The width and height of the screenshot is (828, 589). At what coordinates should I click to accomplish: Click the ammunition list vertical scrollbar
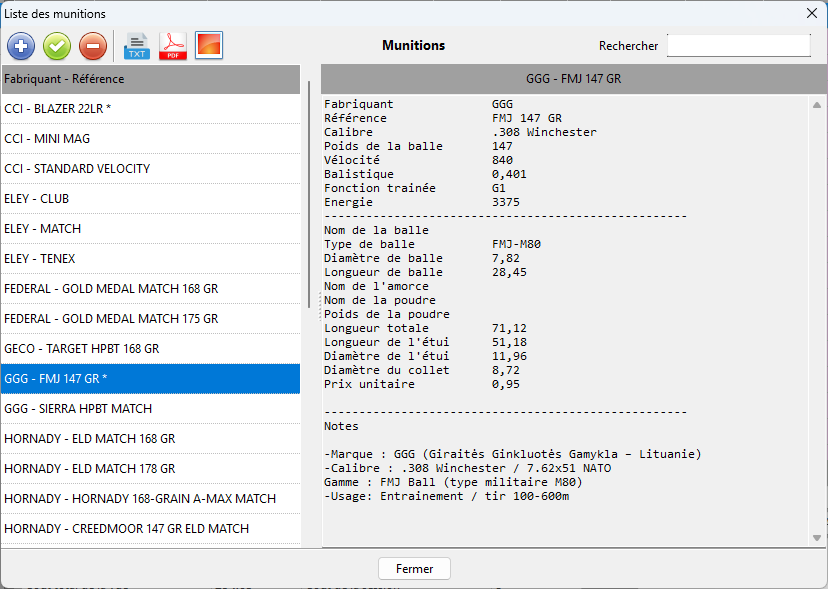pyautogui.click(x=309, y=194)
